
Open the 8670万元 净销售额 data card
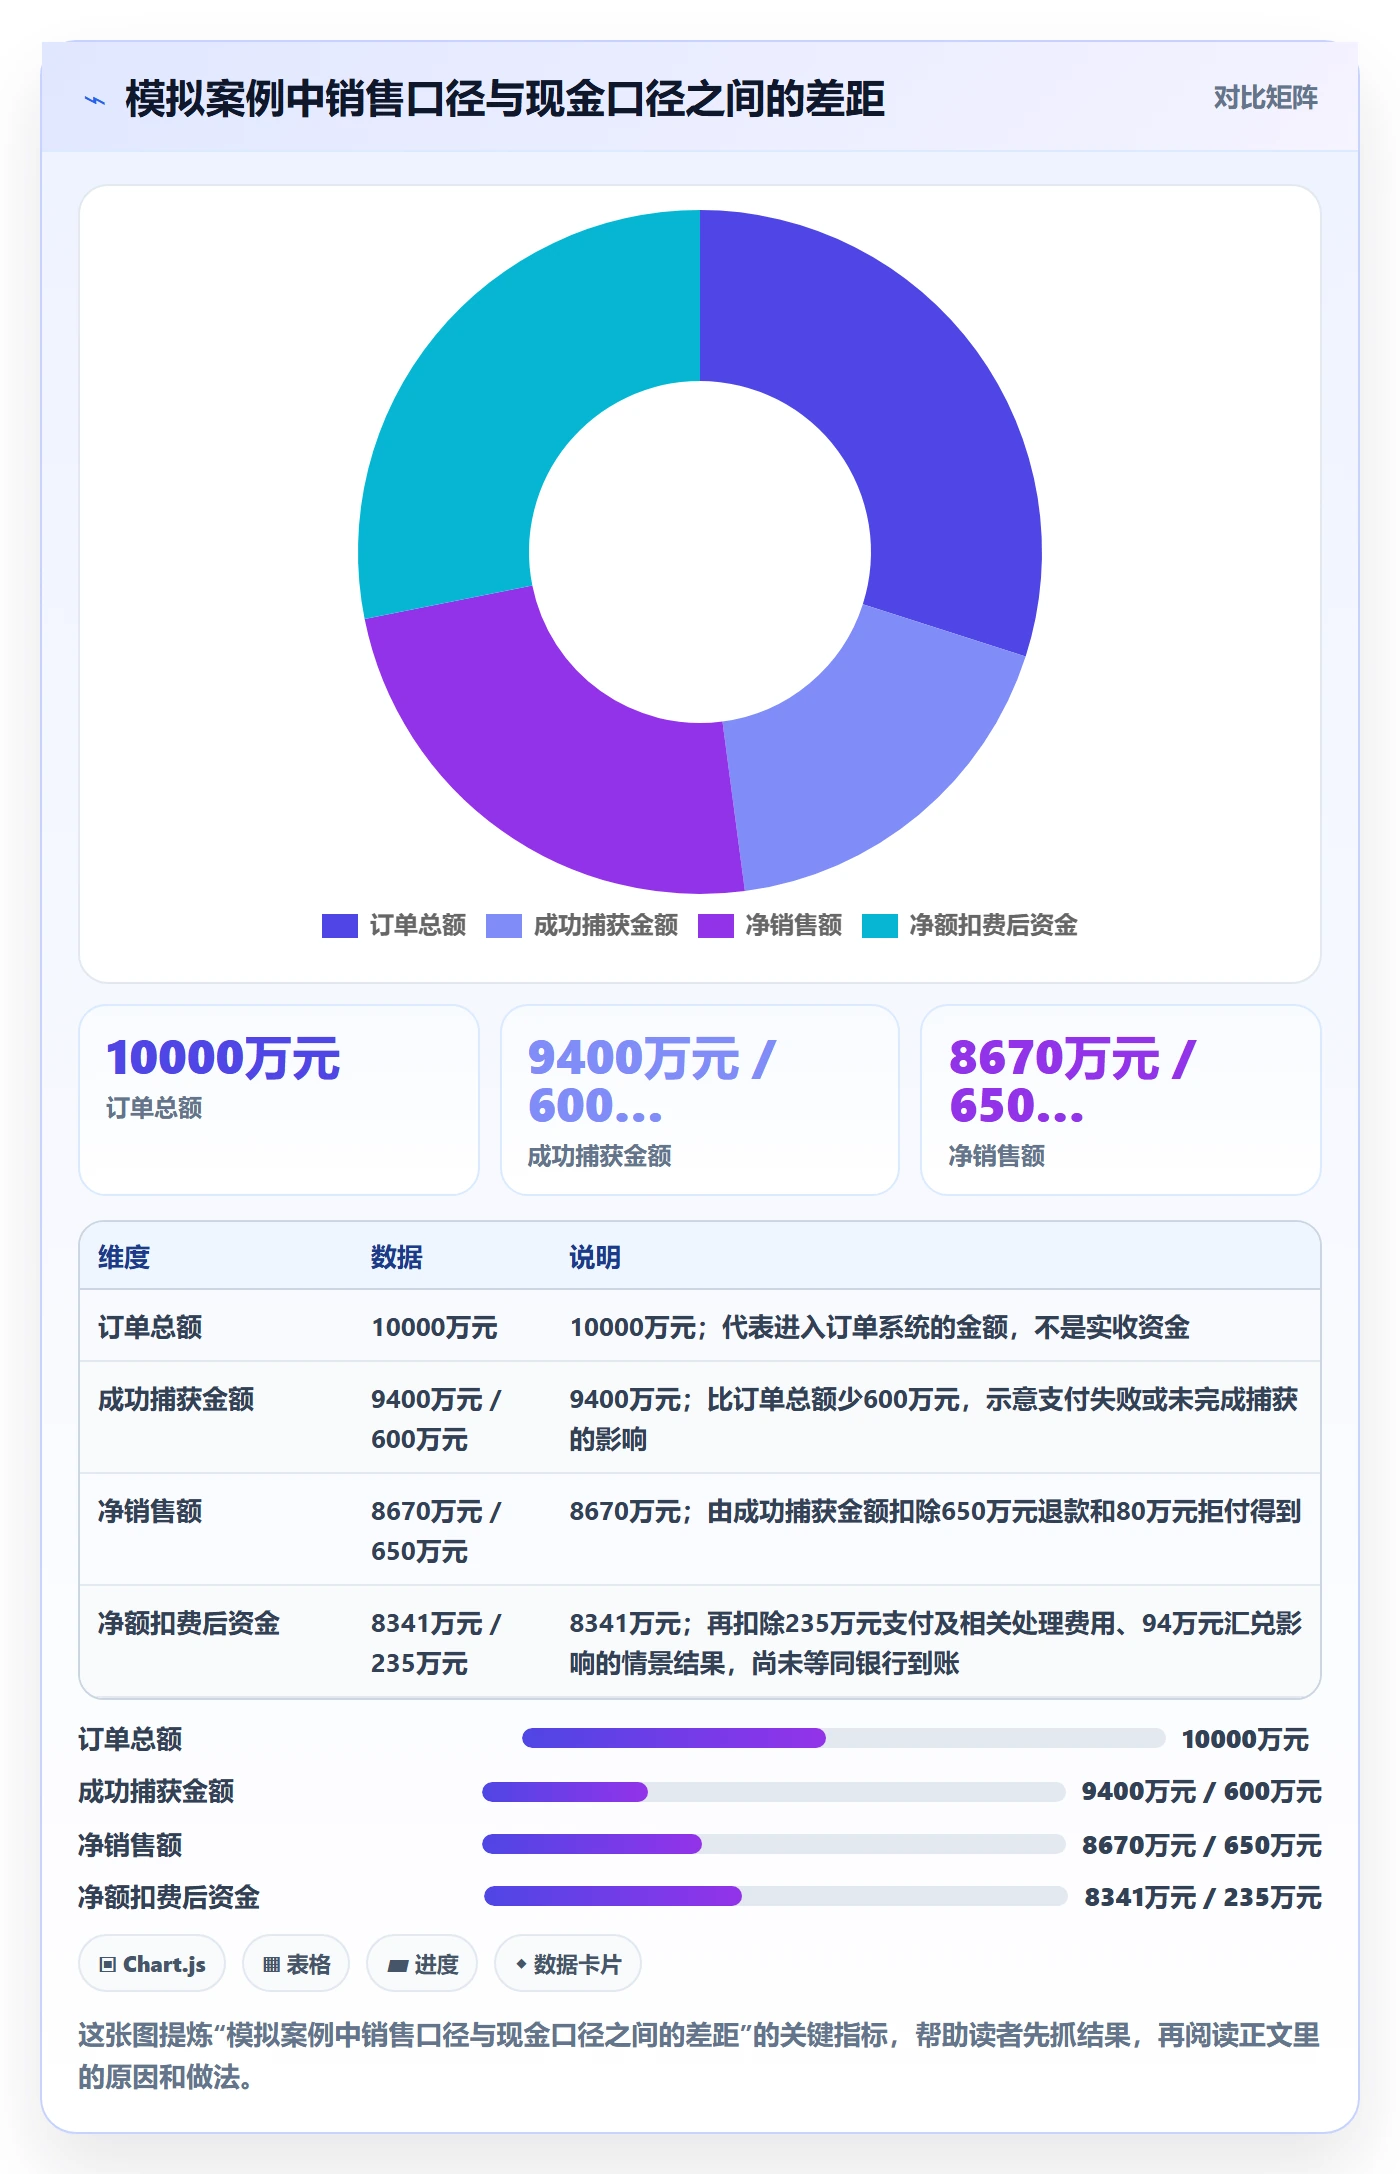(x=1121, y=1100)
